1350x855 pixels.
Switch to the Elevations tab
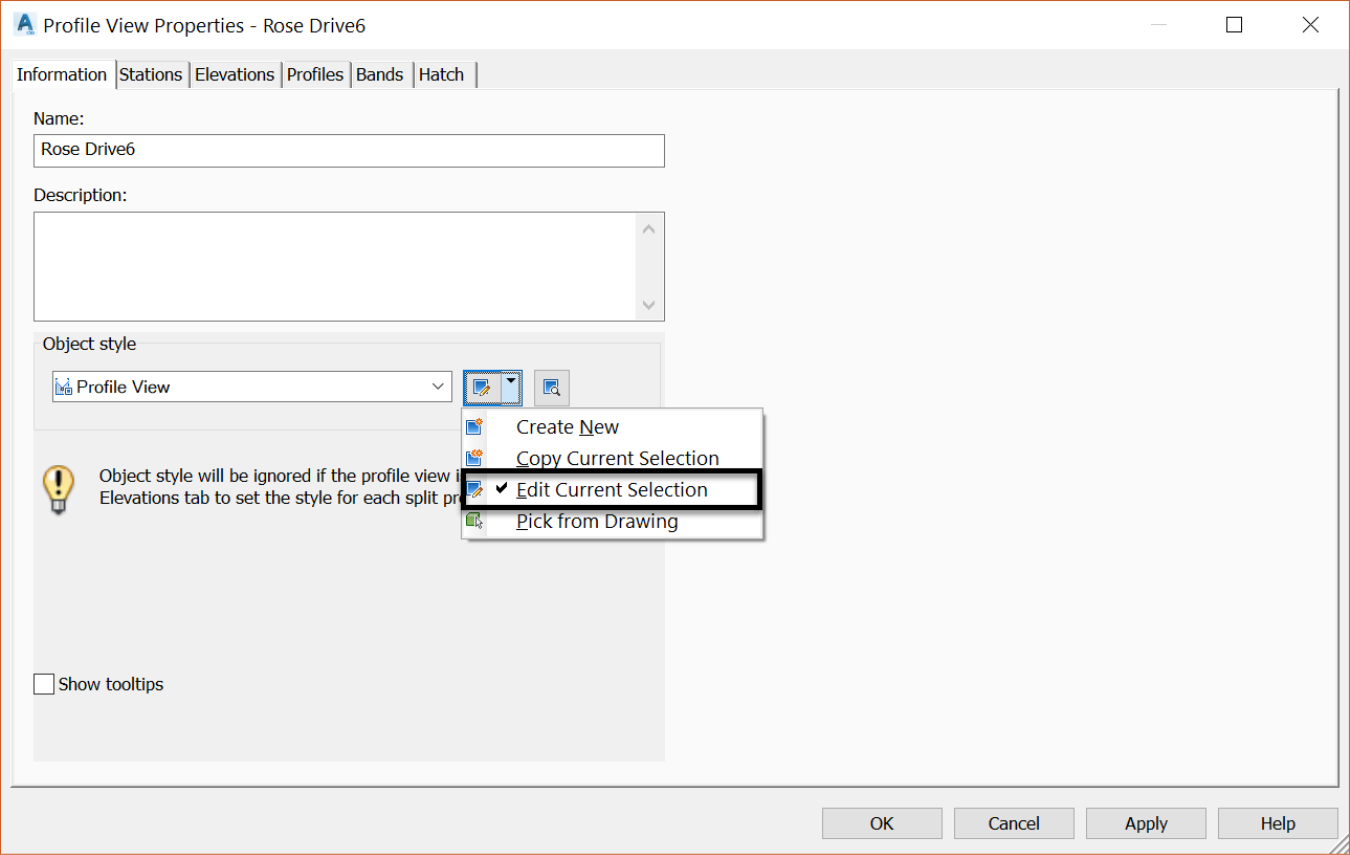pos(234,75)
